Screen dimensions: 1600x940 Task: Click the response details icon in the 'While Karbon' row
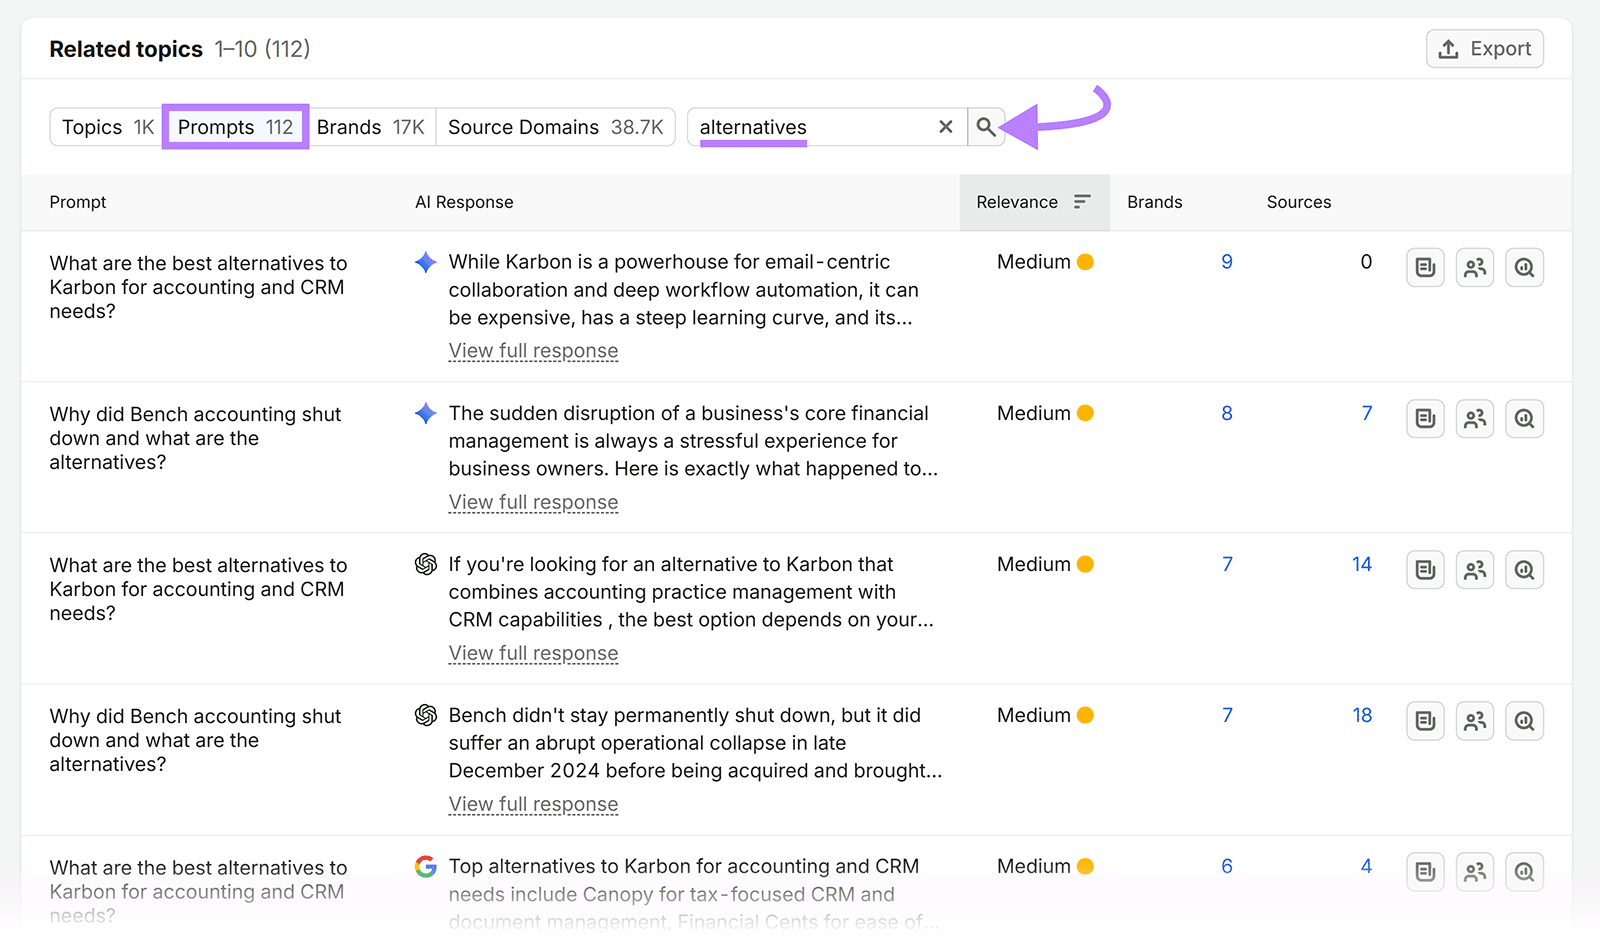(x=1426, y=268)
